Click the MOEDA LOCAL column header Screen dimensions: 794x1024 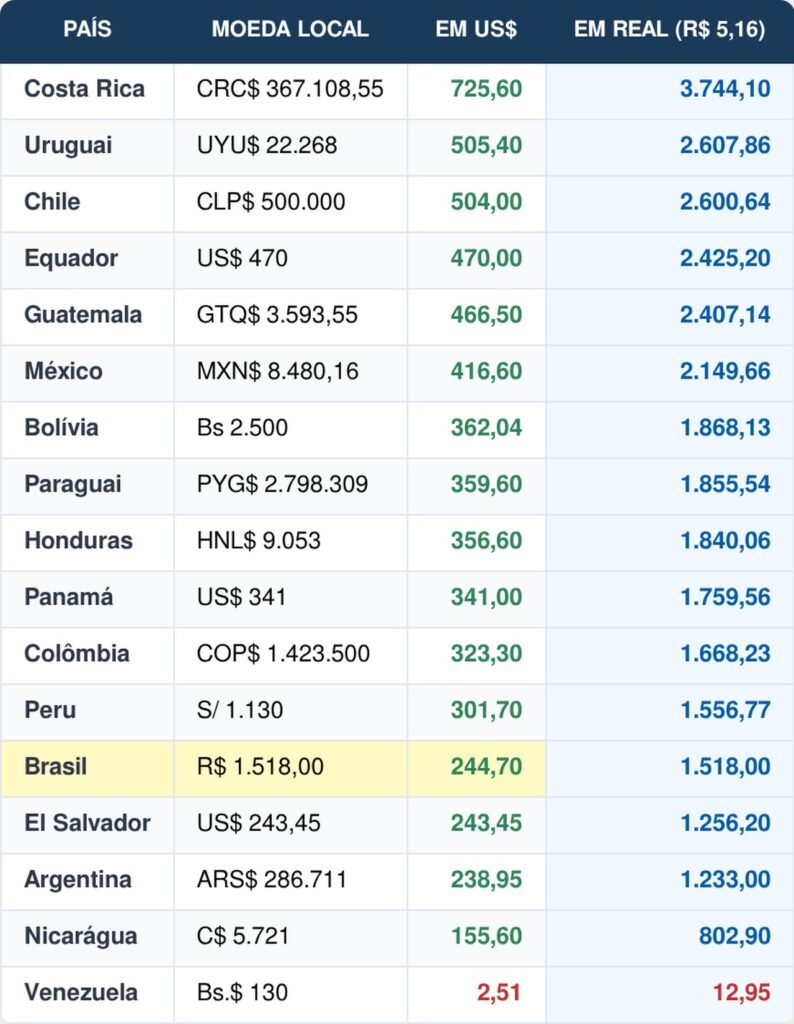pyautogui.click(x=290, y=30)
